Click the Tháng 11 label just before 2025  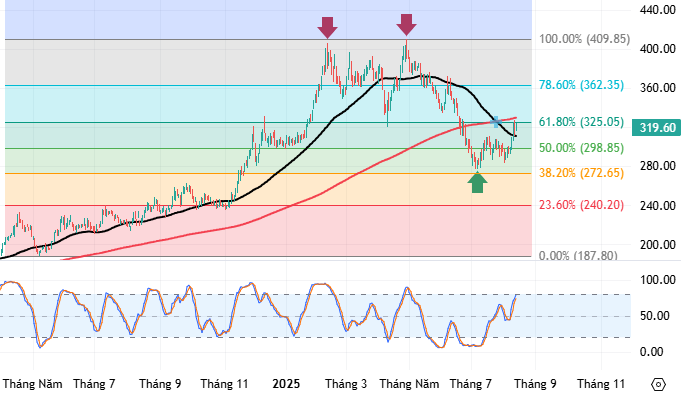pos(224,384)
